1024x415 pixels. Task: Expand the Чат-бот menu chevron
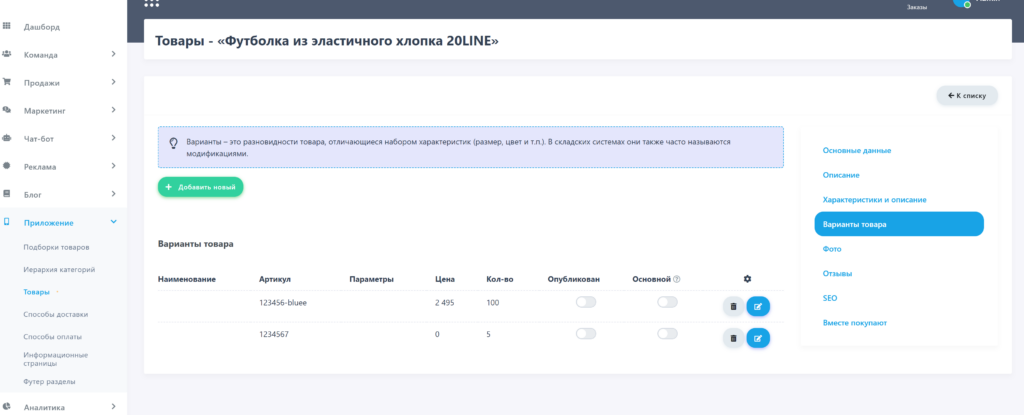click(114, 138)
